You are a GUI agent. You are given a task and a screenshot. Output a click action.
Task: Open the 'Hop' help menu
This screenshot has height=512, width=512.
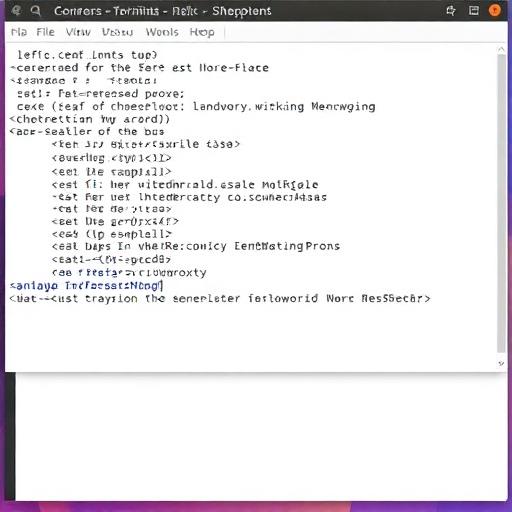(202, 32)
